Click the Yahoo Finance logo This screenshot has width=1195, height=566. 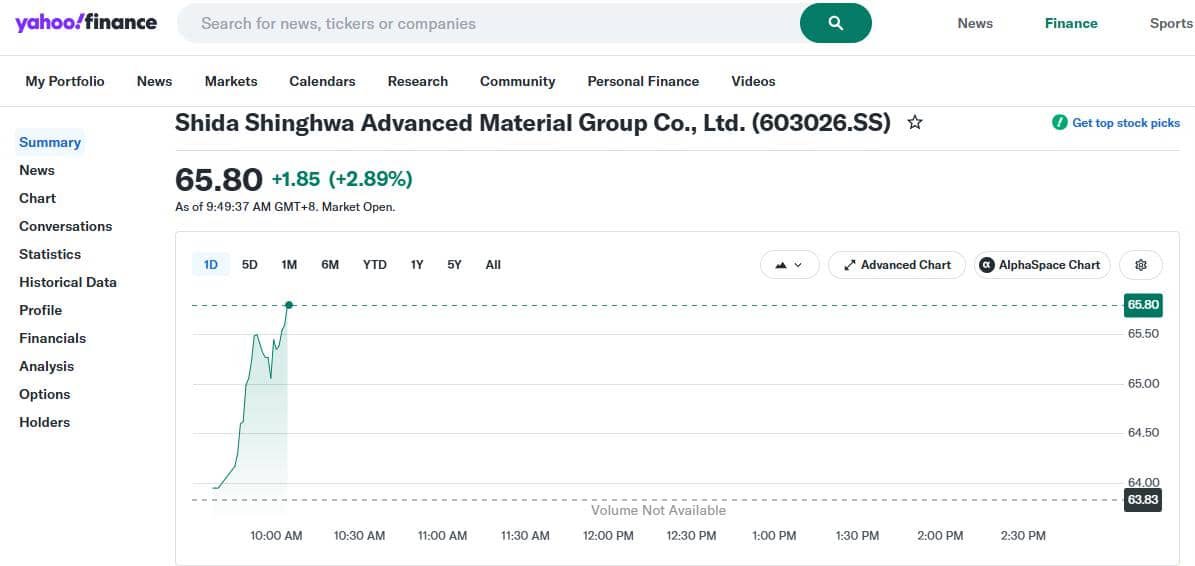[x=86, y=23]
